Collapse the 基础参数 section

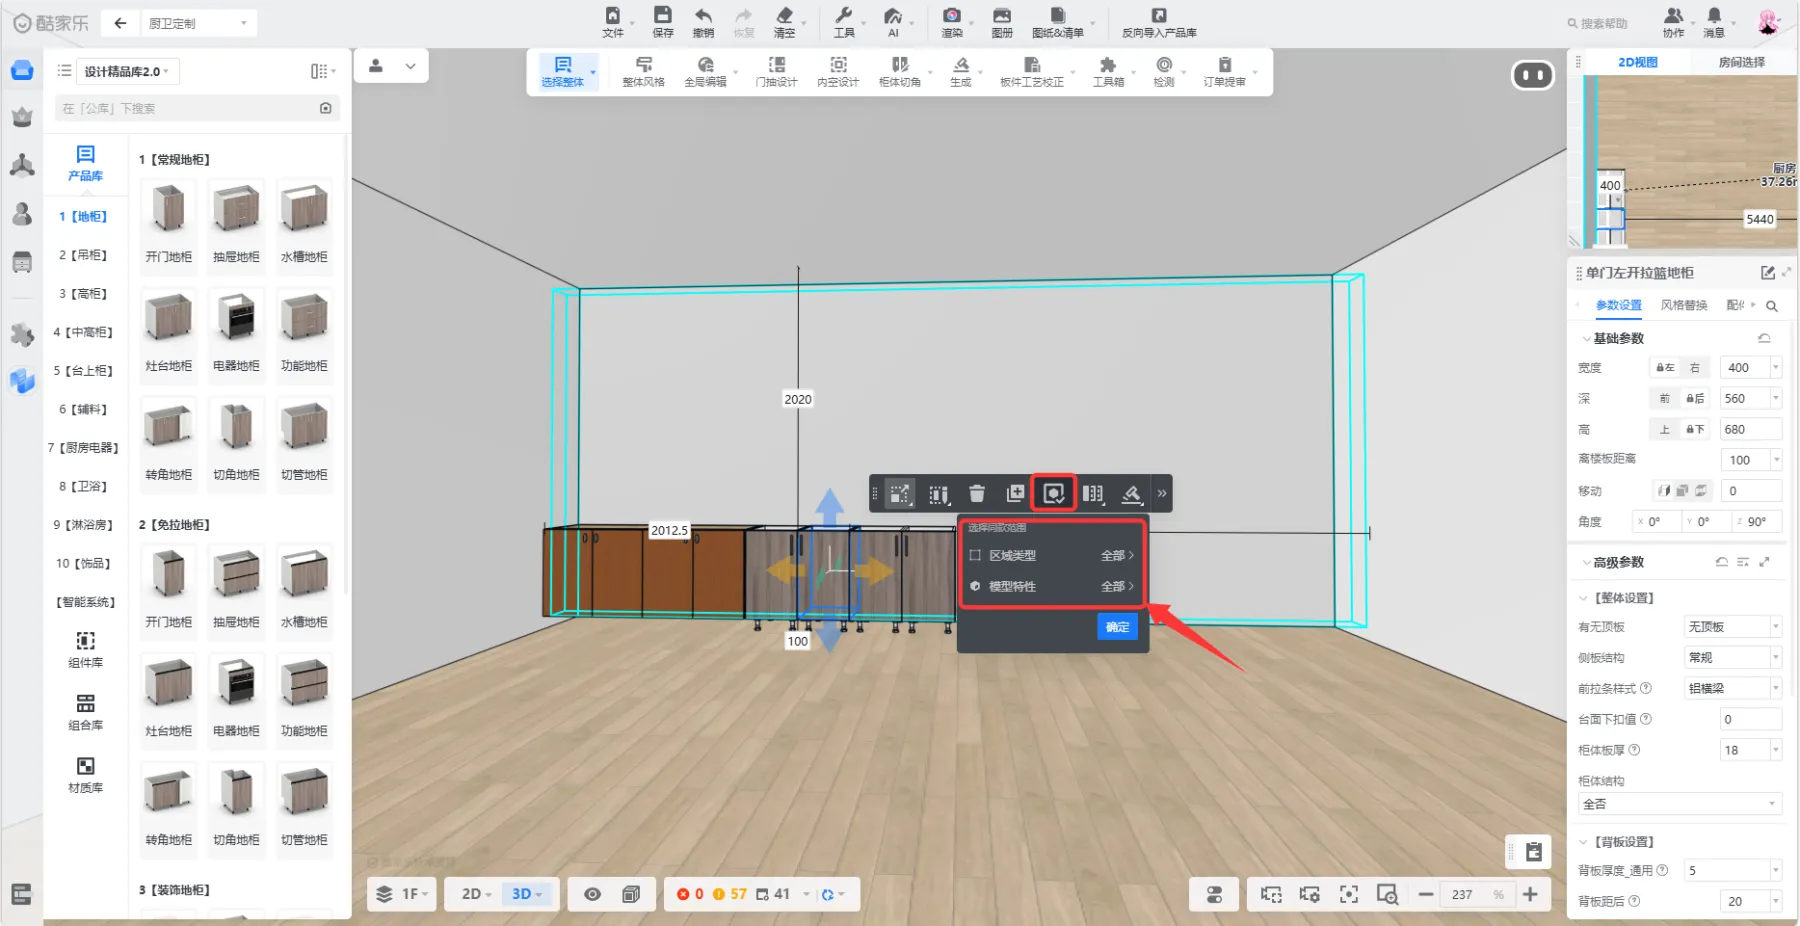1586,339
